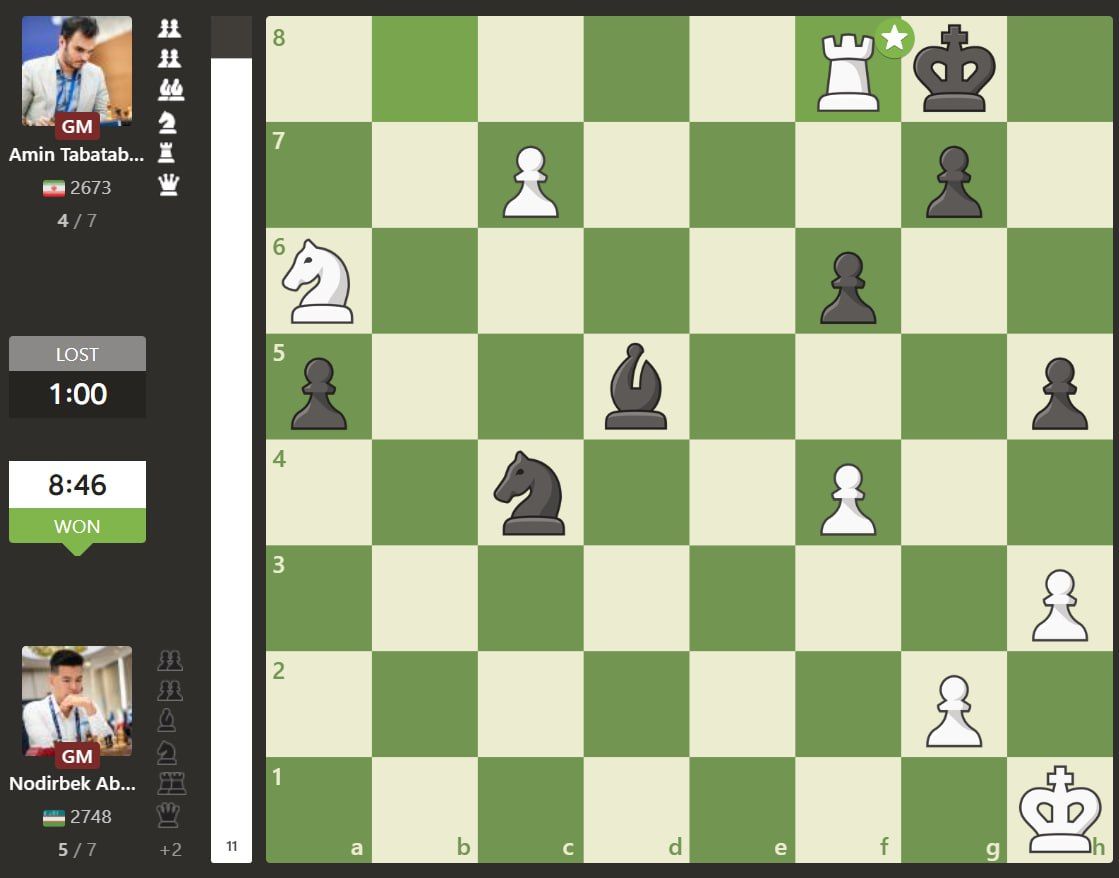Click the rating 2673
Viewport: 1119px width, 878px height.
91,188
